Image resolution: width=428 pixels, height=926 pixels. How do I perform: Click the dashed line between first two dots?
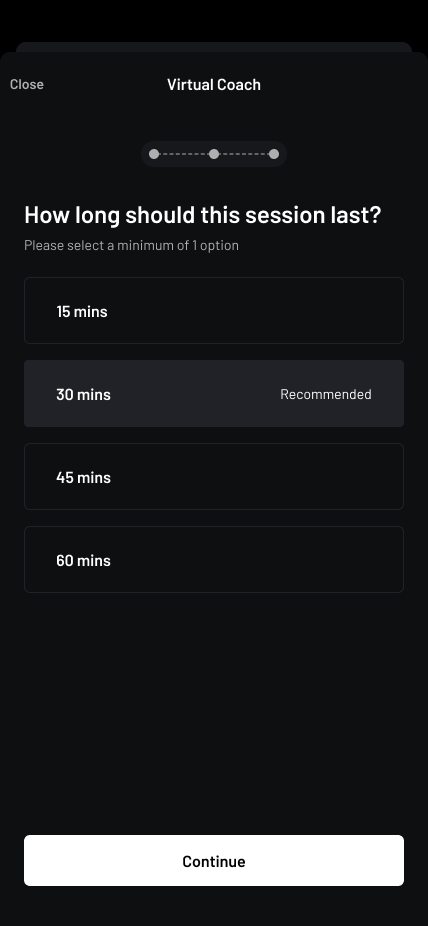[184, 154]
